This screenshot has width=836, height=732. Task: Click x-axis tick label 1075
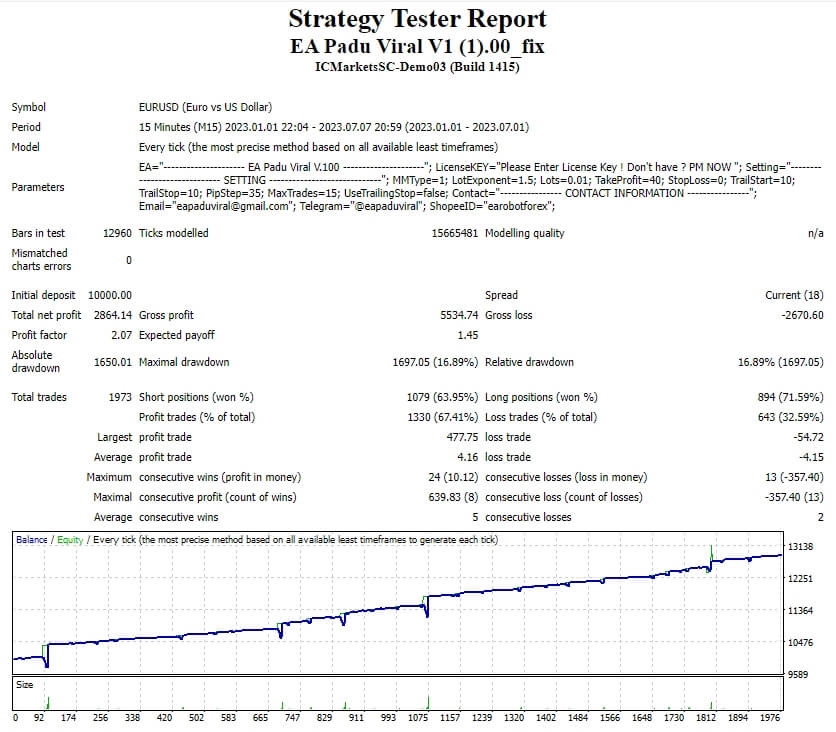pos(418,718)
